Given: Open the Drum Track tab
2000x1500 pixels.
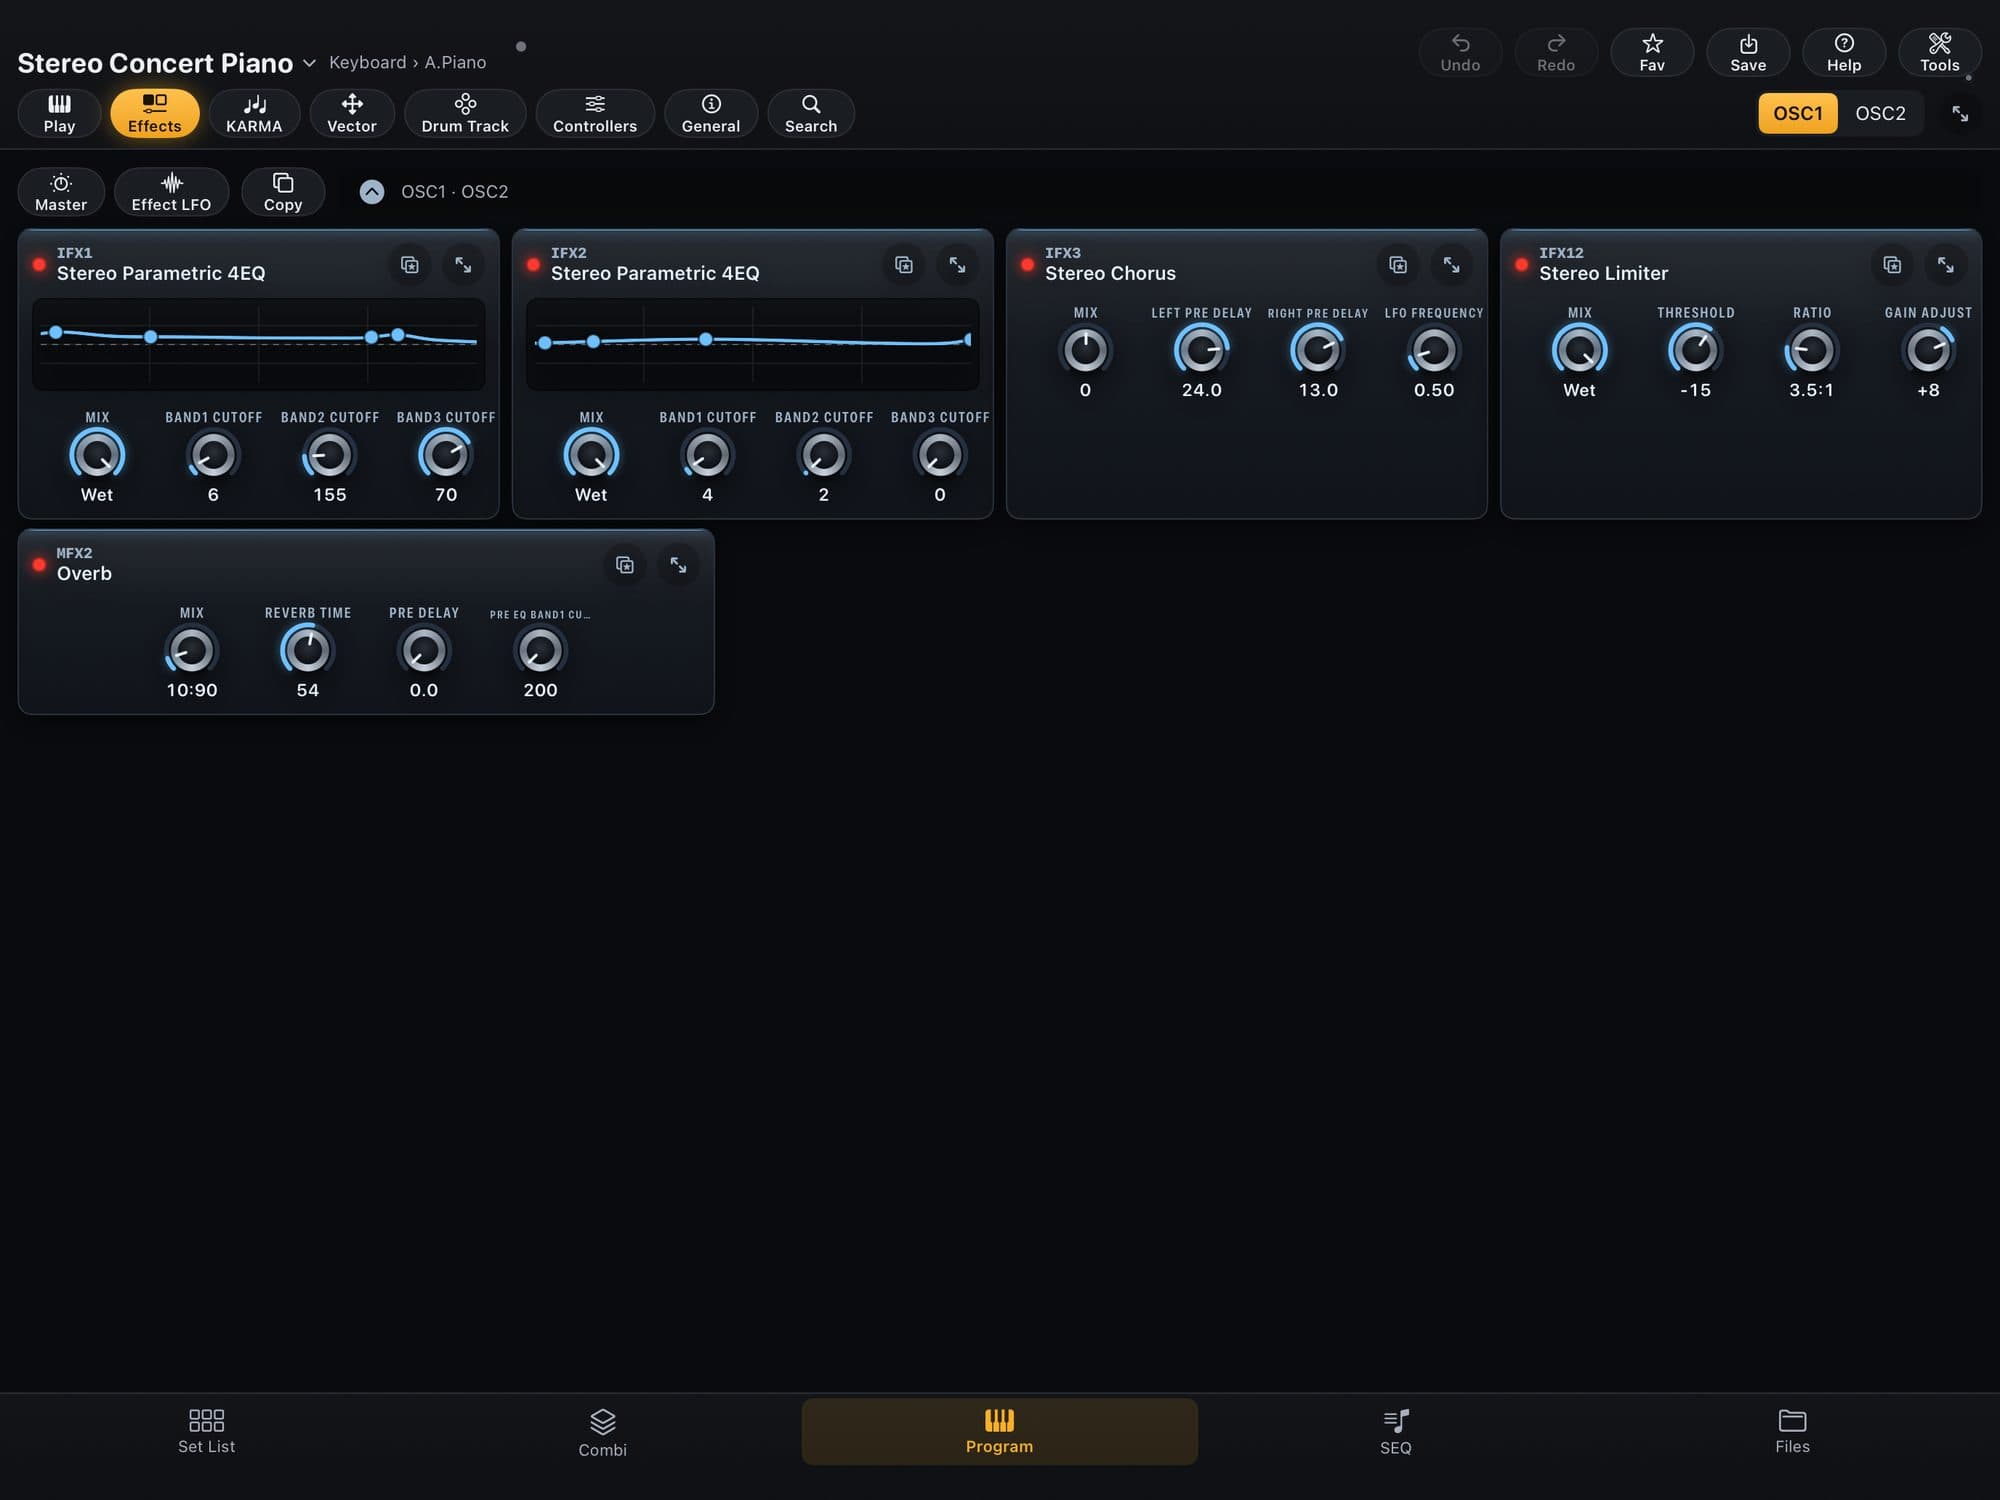Looking at the screenshot, I should (x=465, y=113).
